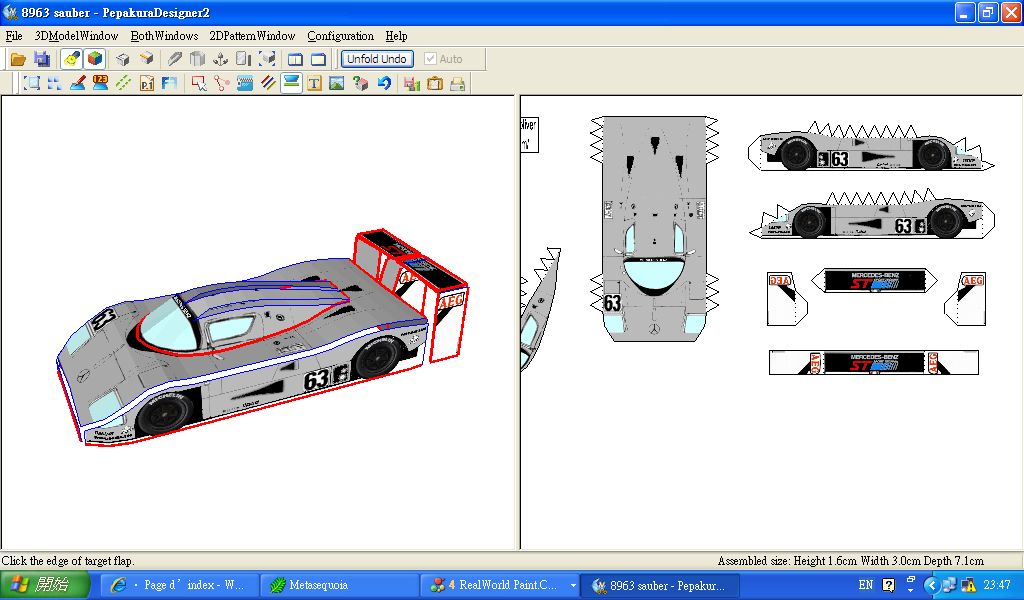Viewport: 1024px width, 600px height.
Task: Open the Configuration menu
Action: [x=340, y=36]
